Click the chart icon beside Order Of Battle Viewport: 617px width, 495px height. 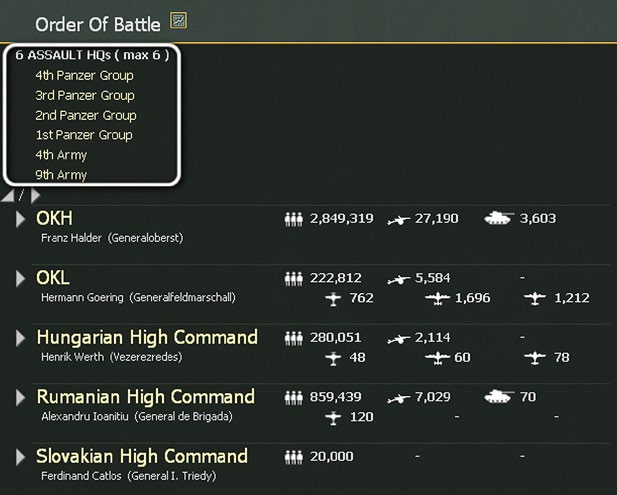coord(179,20)
